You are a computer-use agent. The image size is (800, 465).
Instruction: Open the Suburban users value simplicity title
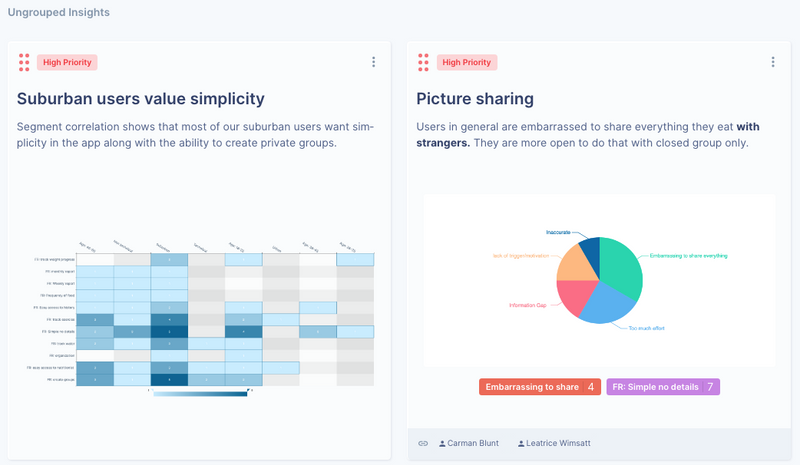(141, 99)
